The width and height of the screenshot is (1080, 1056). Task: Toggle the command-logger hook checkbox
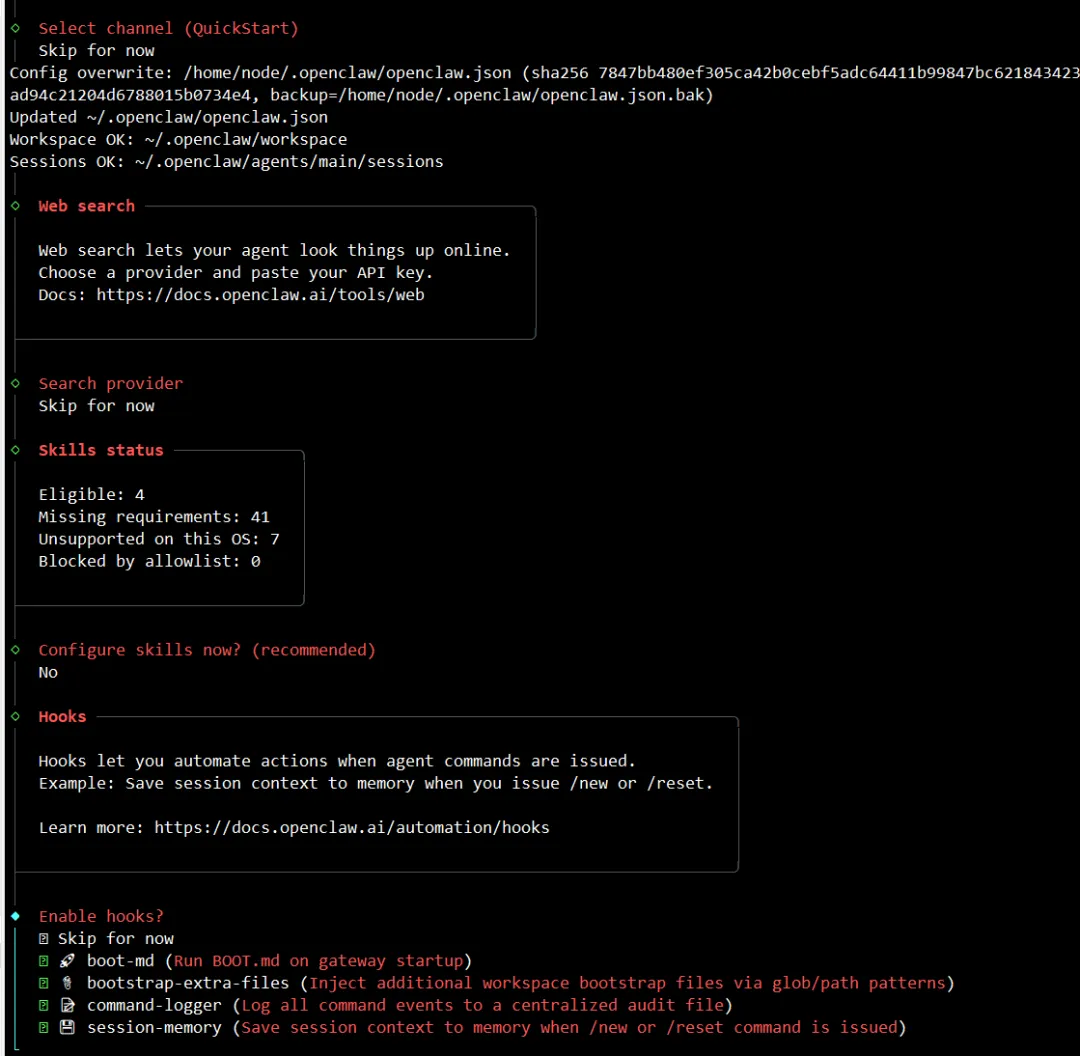point(43,1005)
